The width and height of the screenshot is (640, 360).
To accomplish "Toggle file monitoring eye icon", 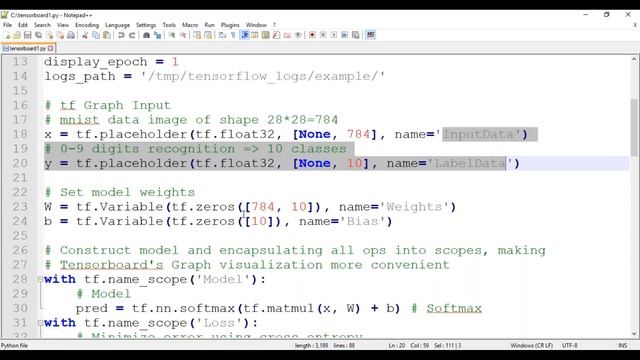I will tap(298, 35).
